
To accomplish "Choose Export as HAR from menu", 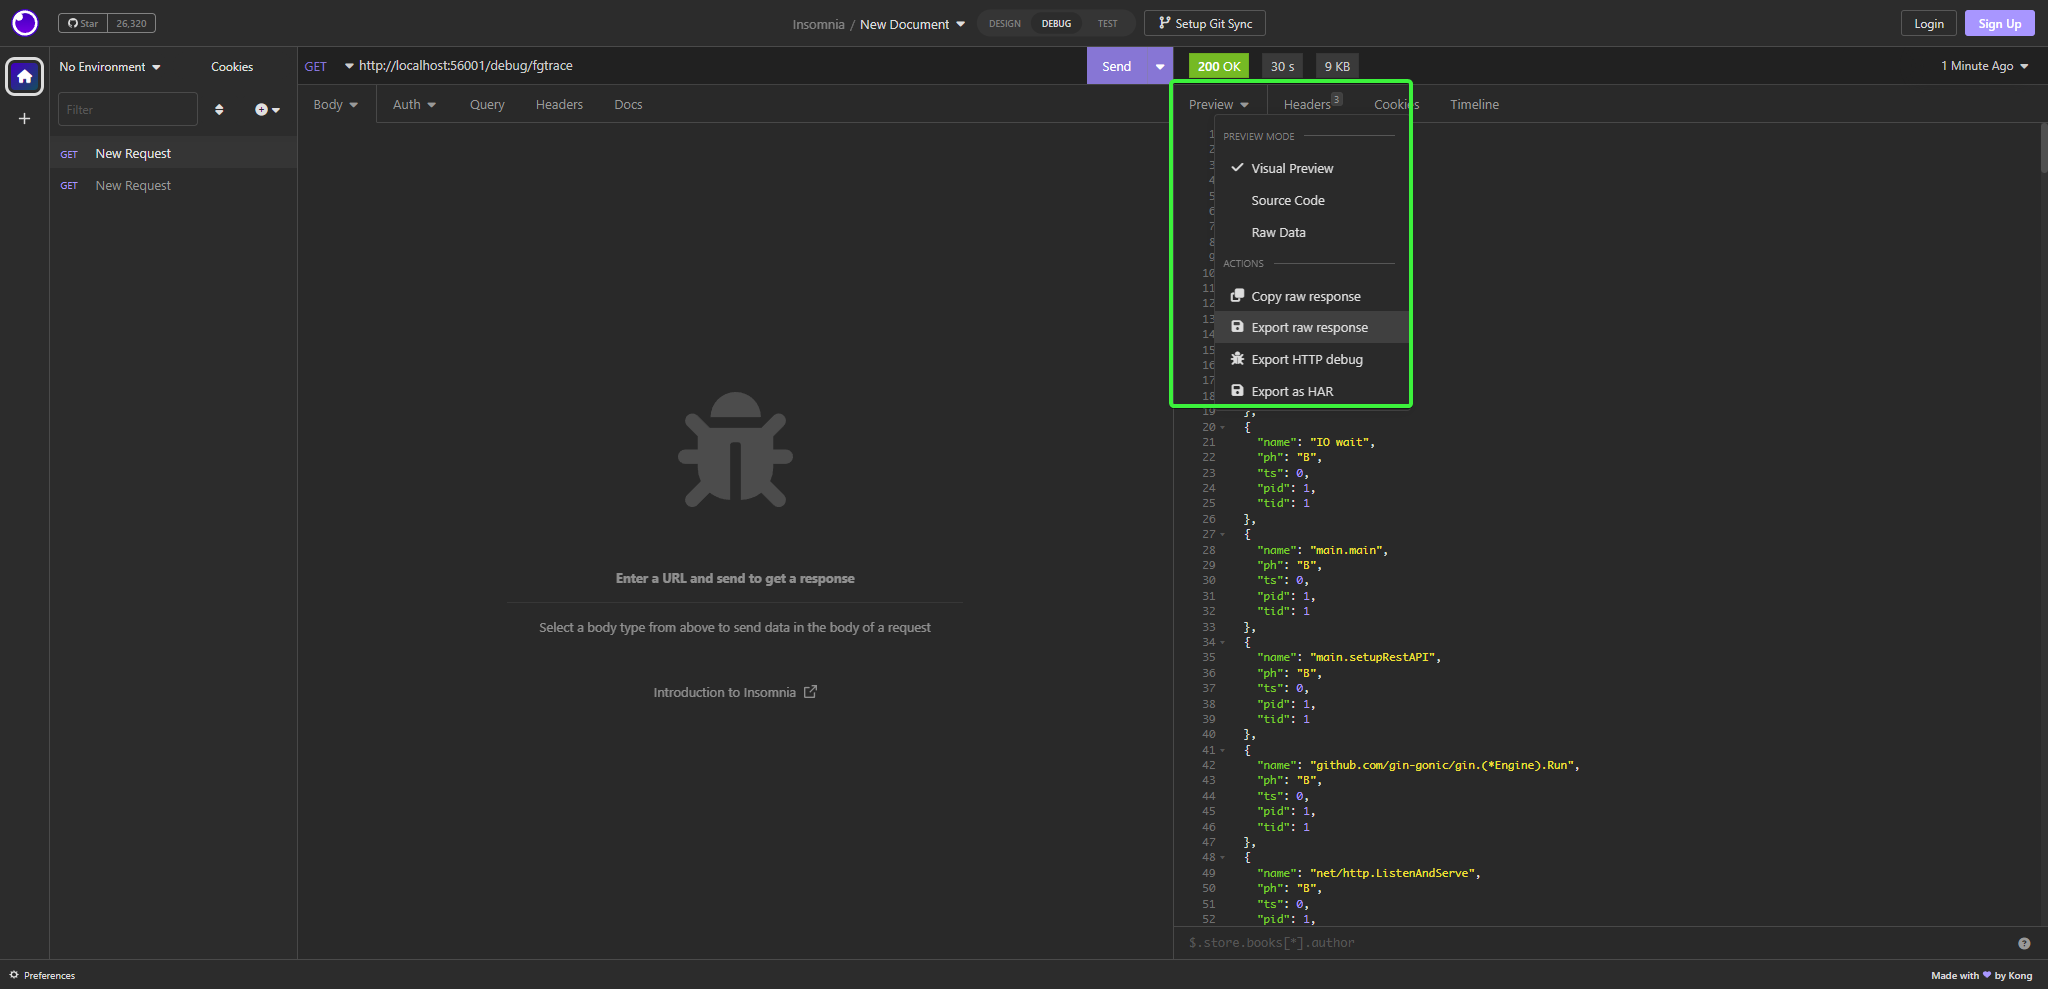I will pyautogui.click(x=1291, y=392).
